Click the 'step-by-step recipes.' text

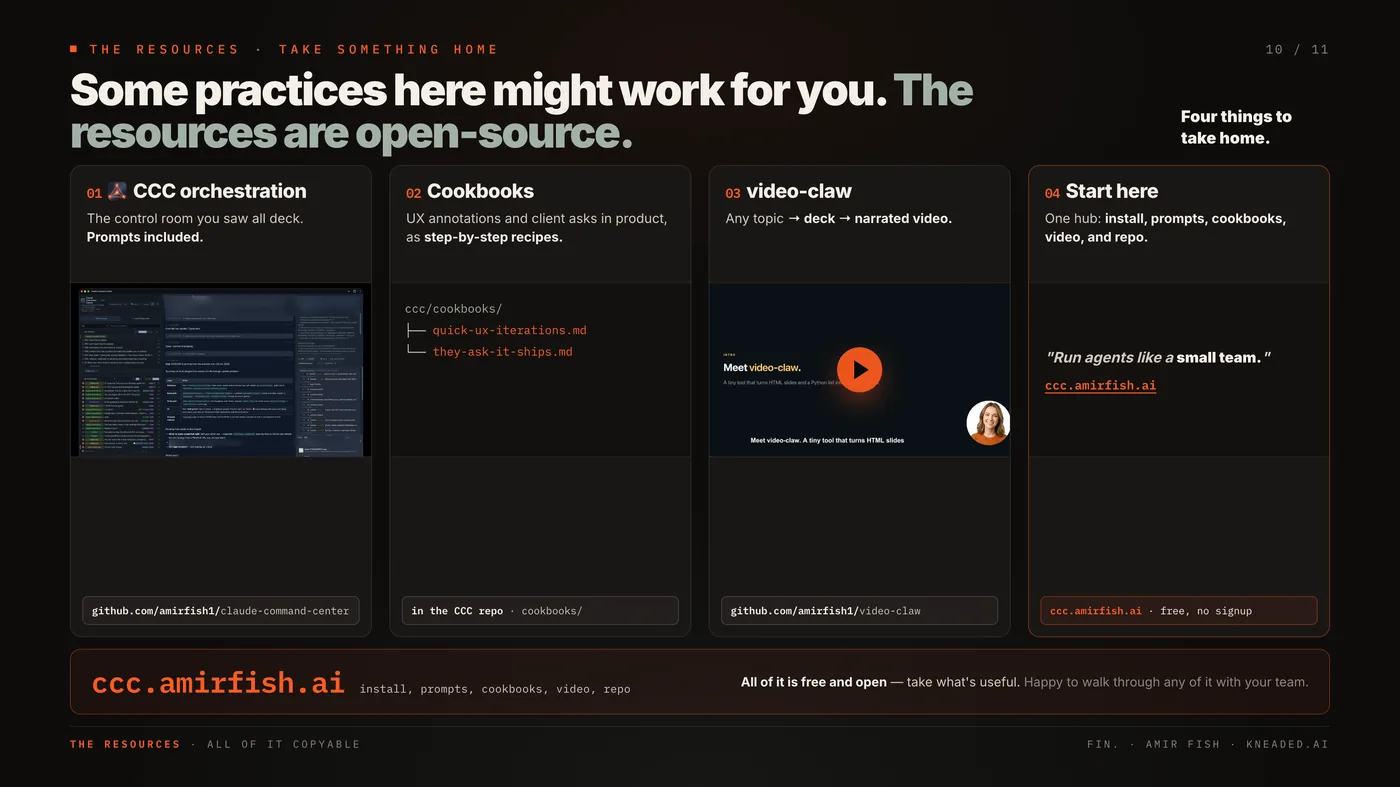click(x=493, y=237)
